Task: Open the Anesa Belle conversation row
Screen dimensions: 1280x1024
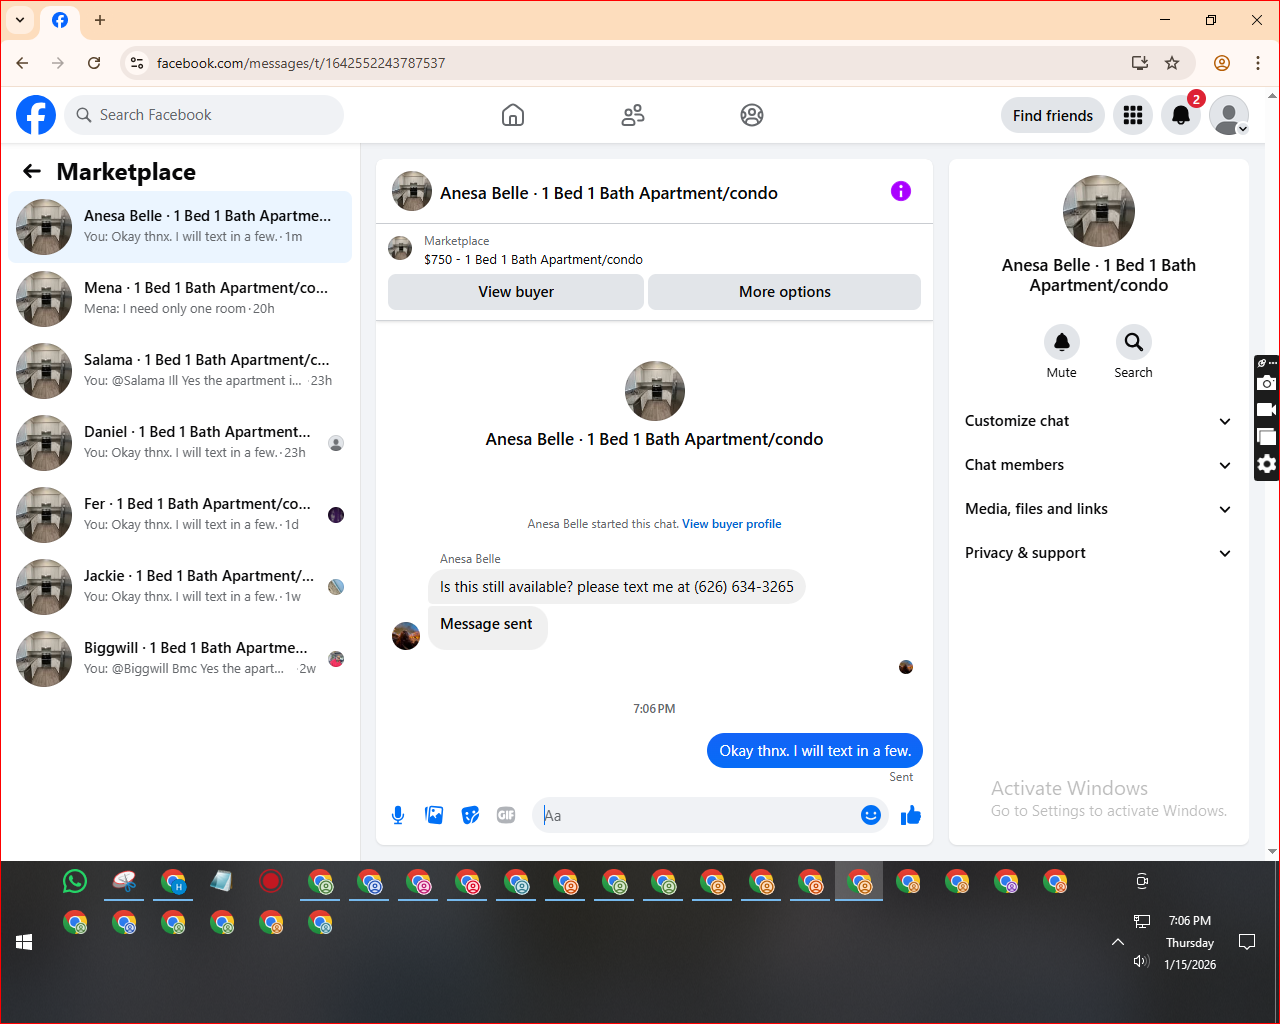Action: coord(180,227)
